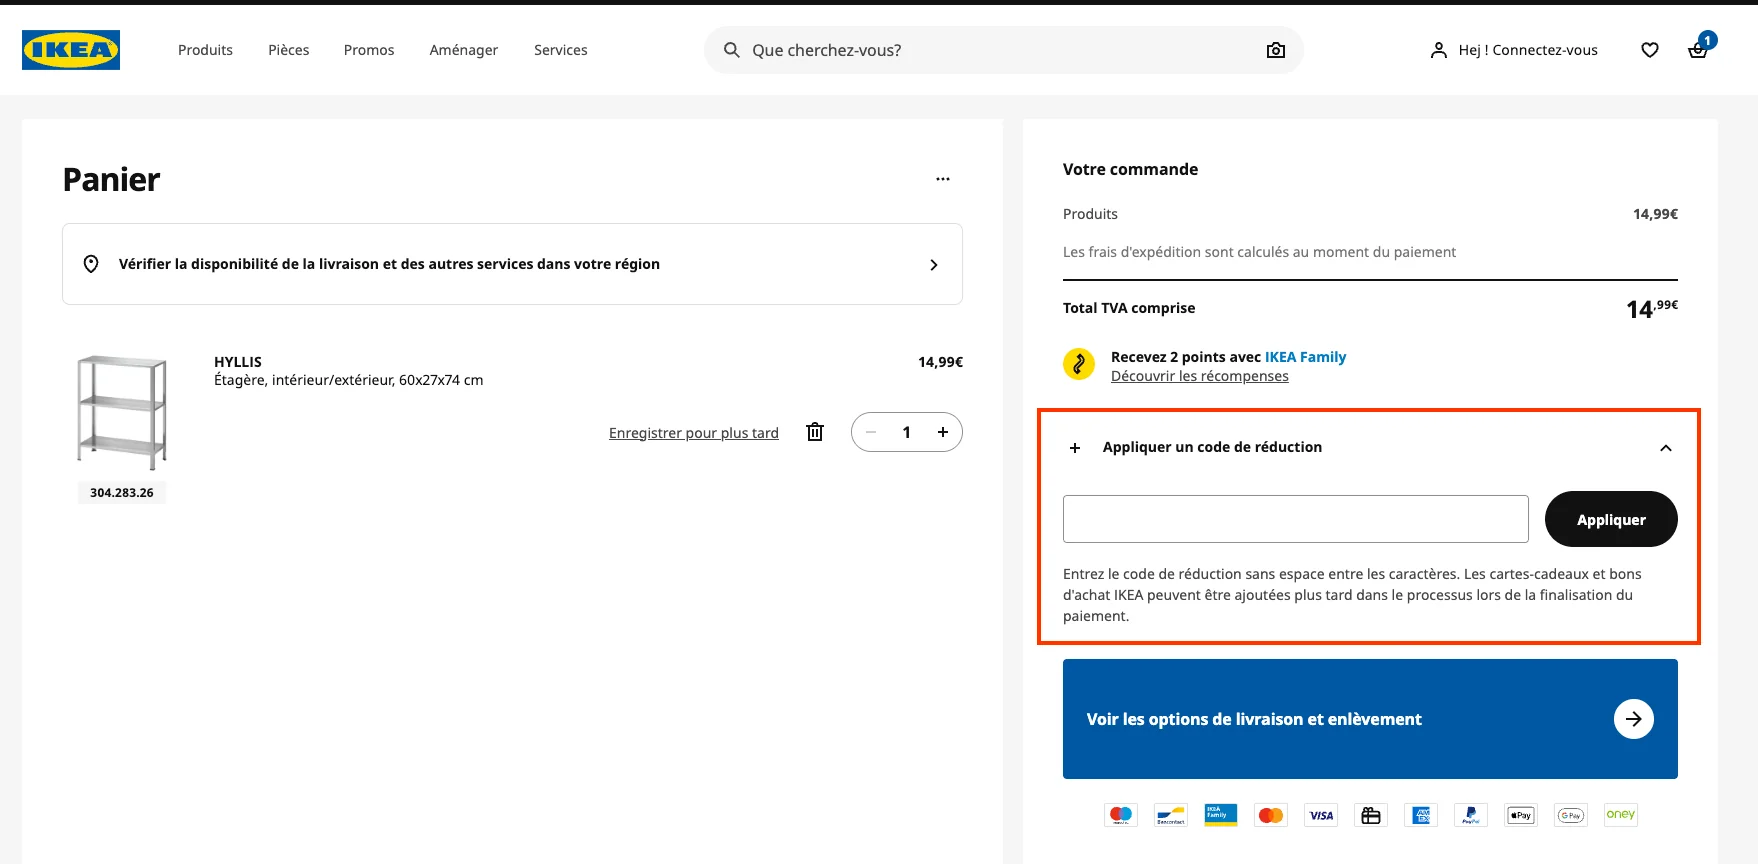Open the Panier three-dot options menu
Screen dimensions: 1758x864
pyautogui.click(x=943, y=179)
